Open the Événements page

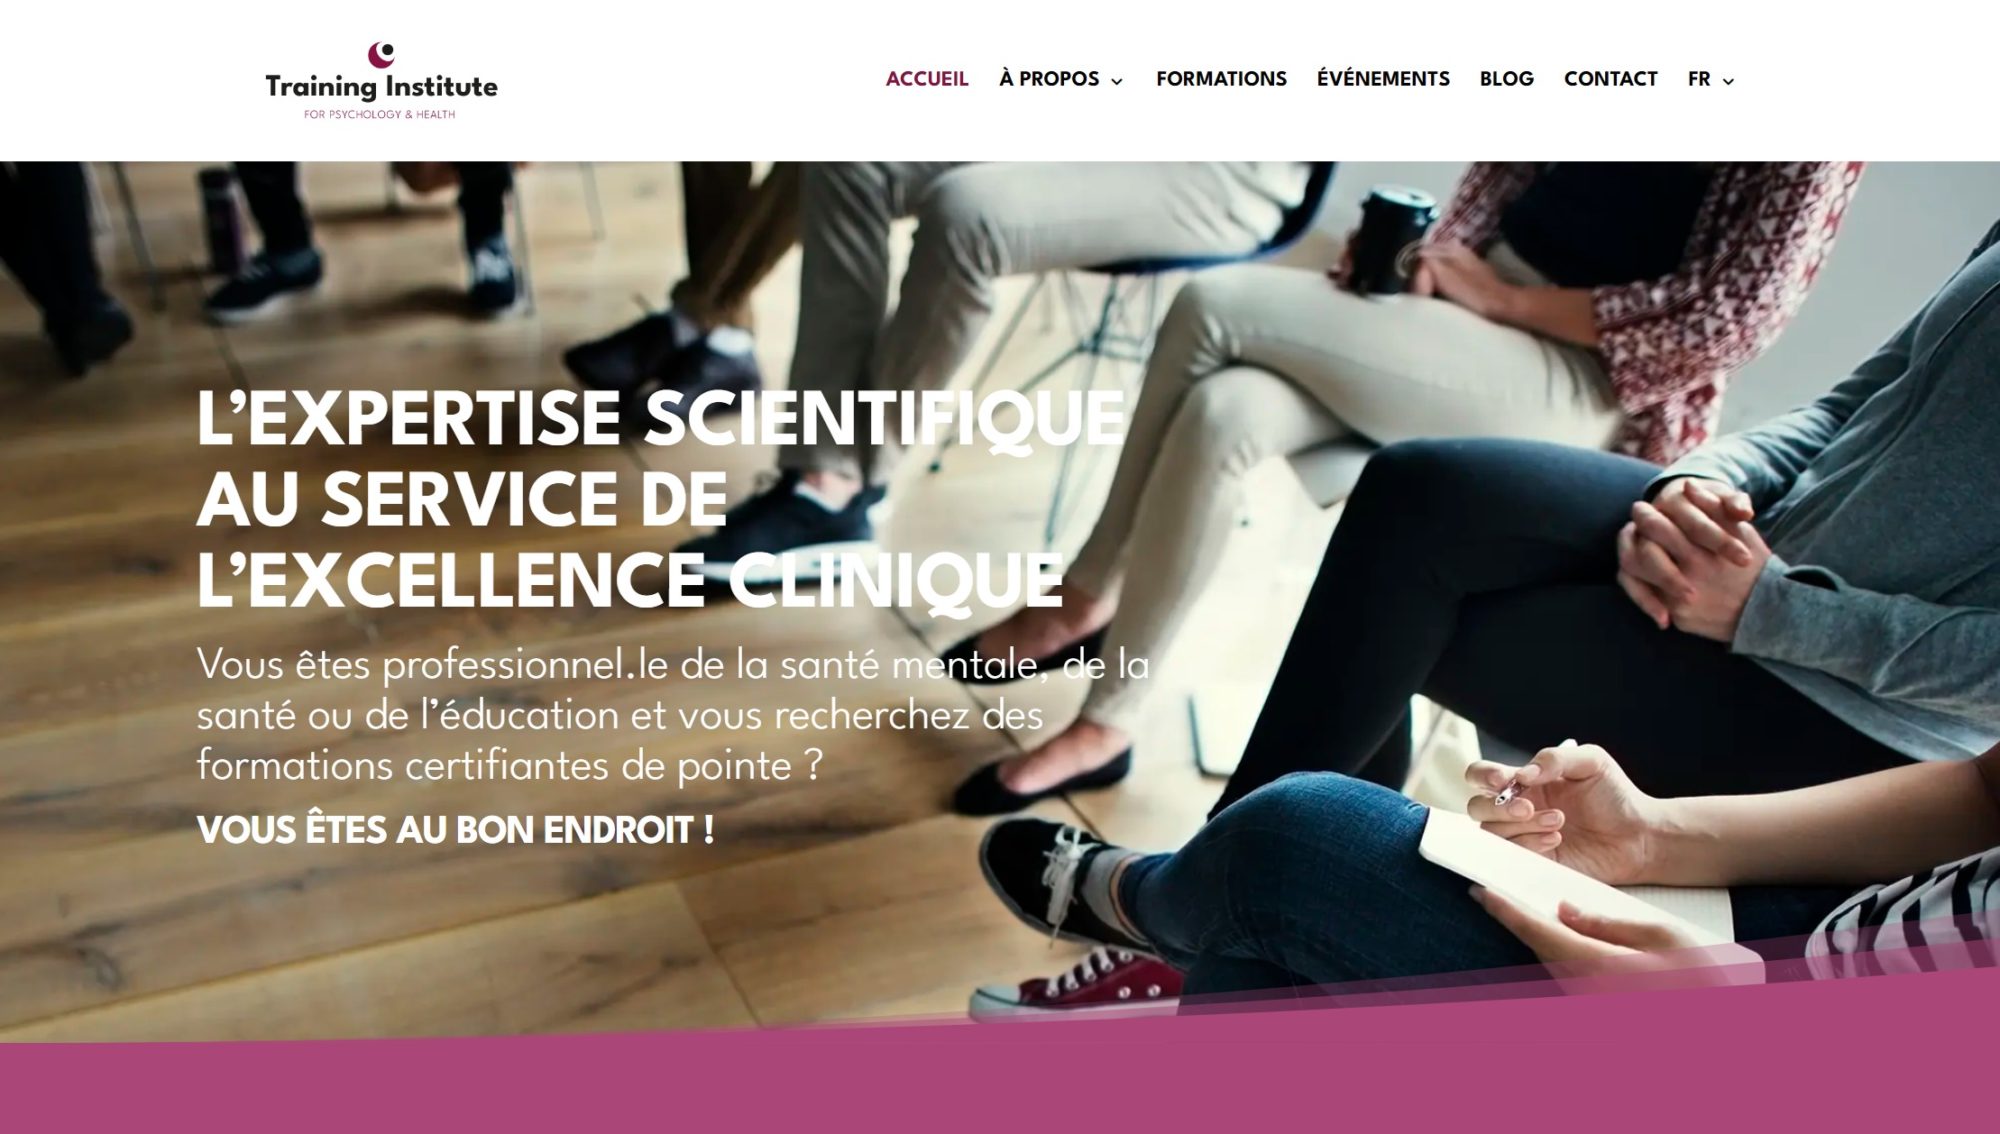[x=1383, y=79]
